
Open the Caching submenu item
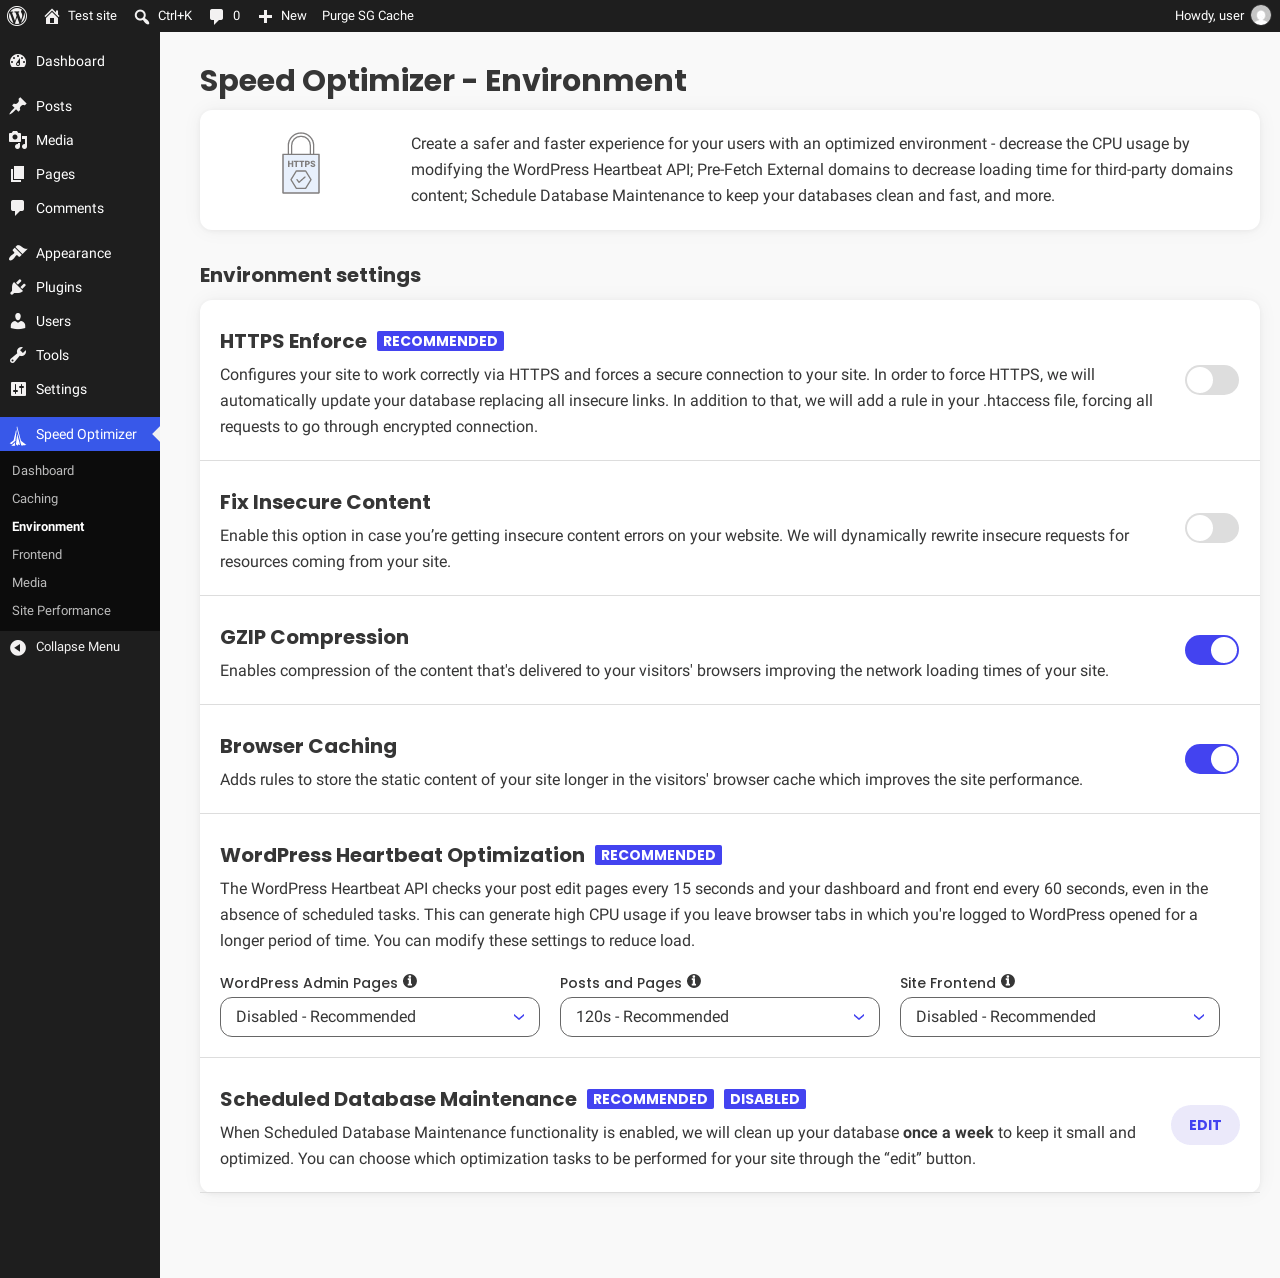[35, 499]
